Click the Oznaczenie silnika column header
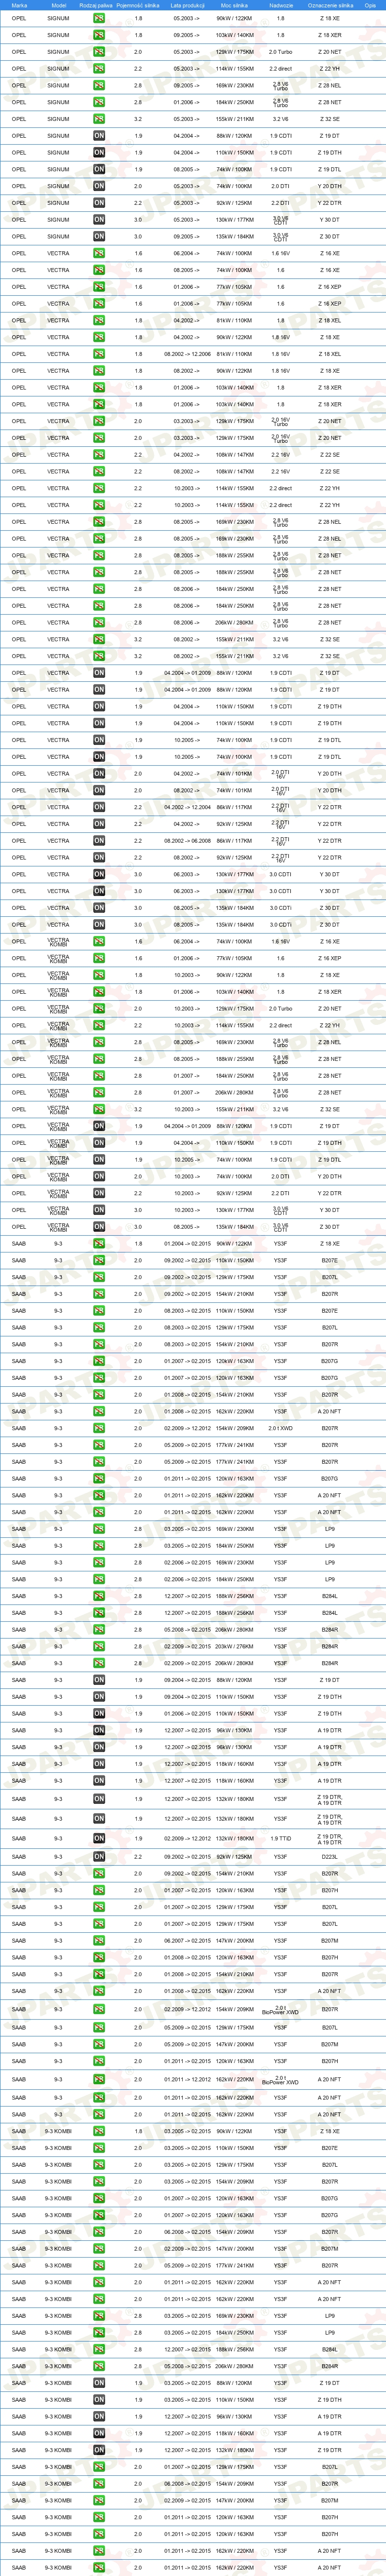The height and width of the screenshot is (2576, 386). 330,5
